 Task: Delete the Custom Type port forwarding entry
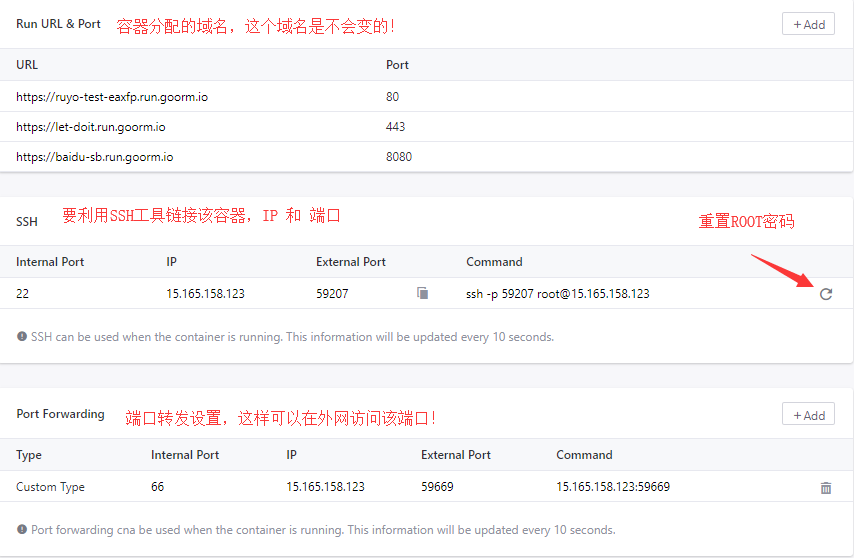click(x=826, y=488)
